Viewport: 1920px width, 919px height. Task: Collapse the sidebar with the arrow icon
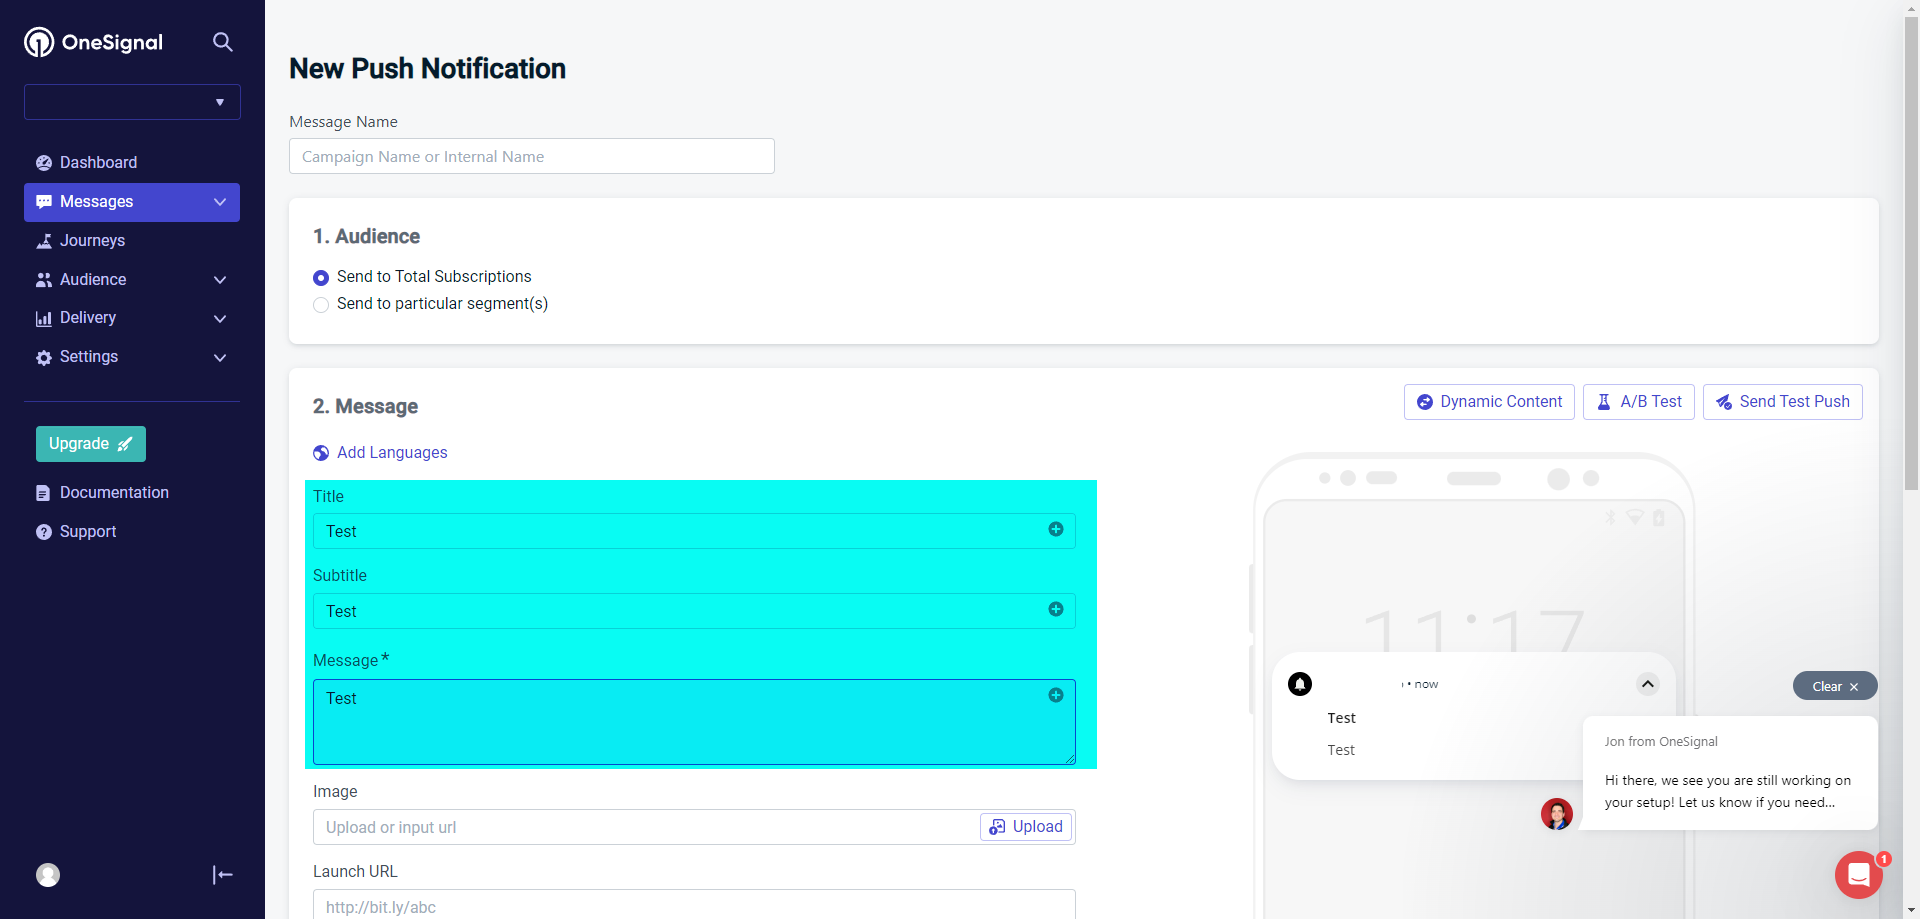tap(223, 875)
